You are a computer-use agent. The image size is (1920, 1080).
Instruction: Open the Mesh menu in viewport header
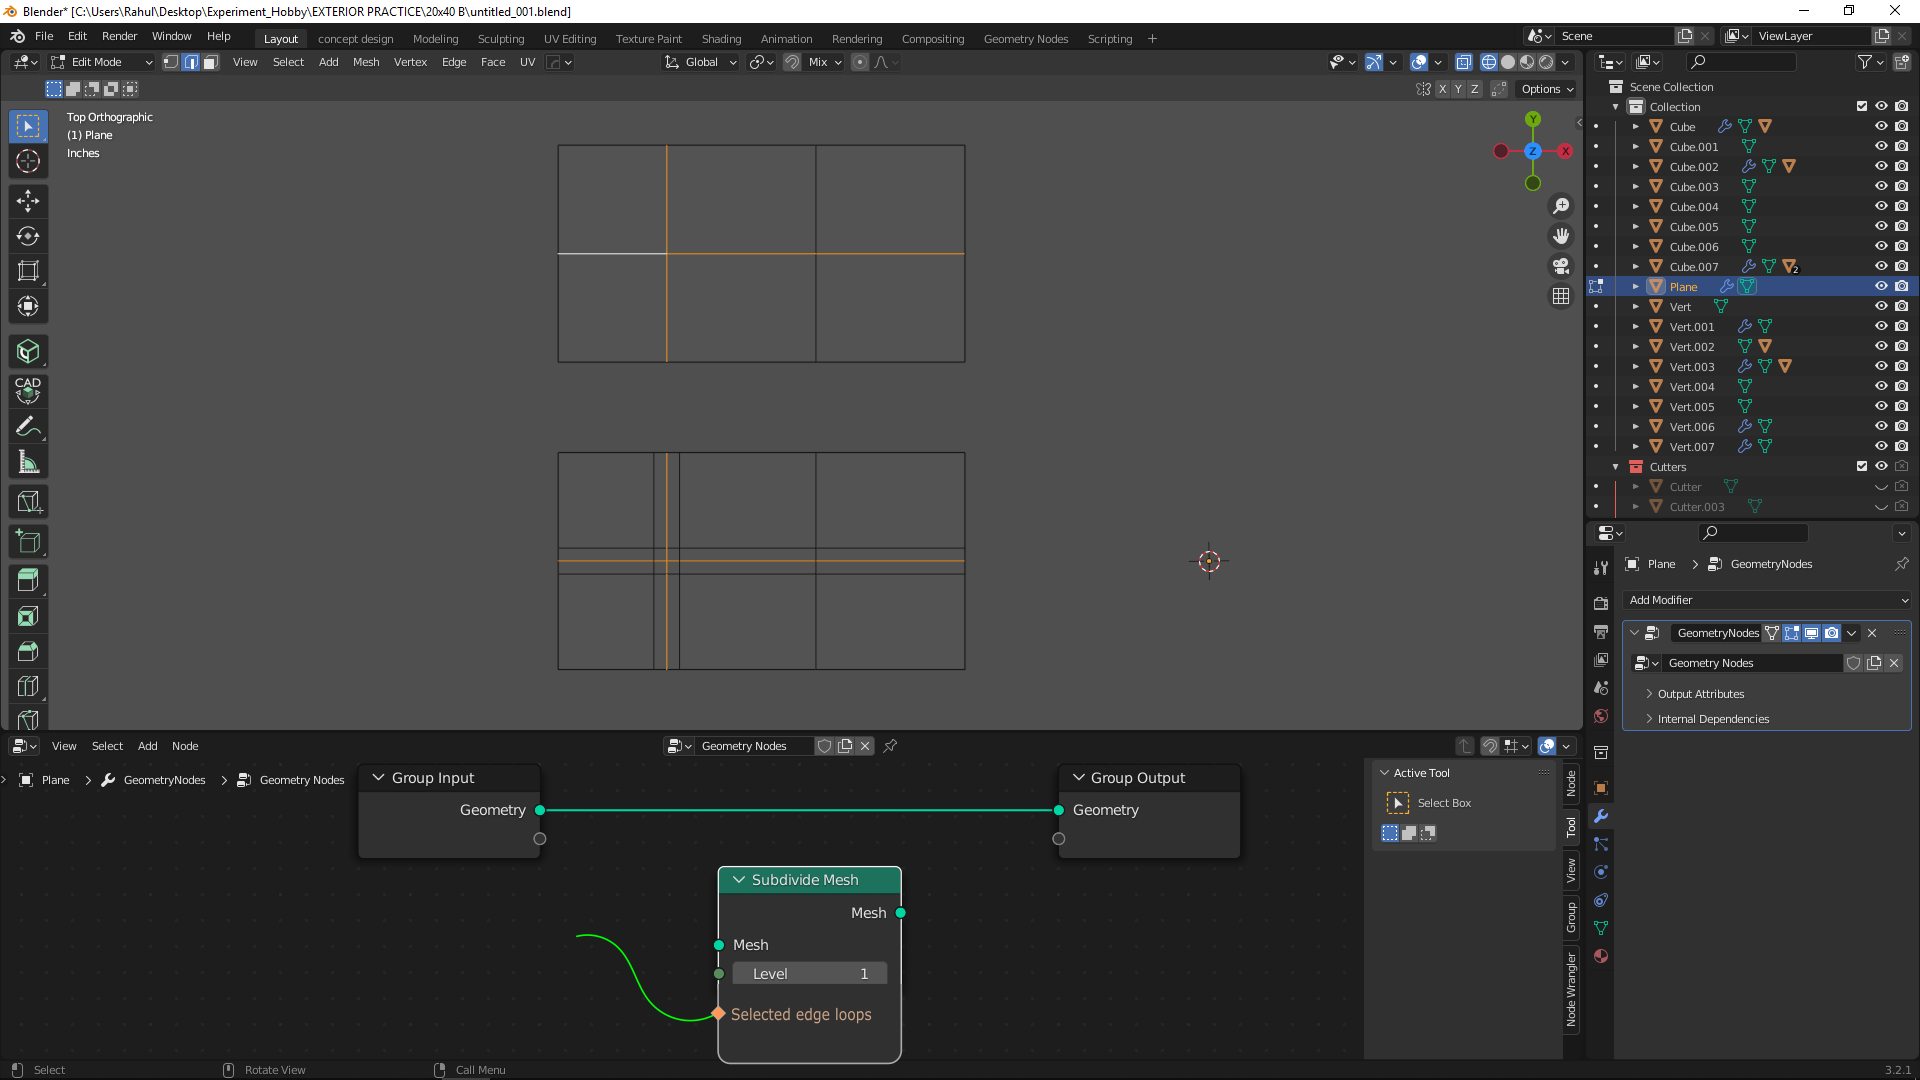pos(366,62)
